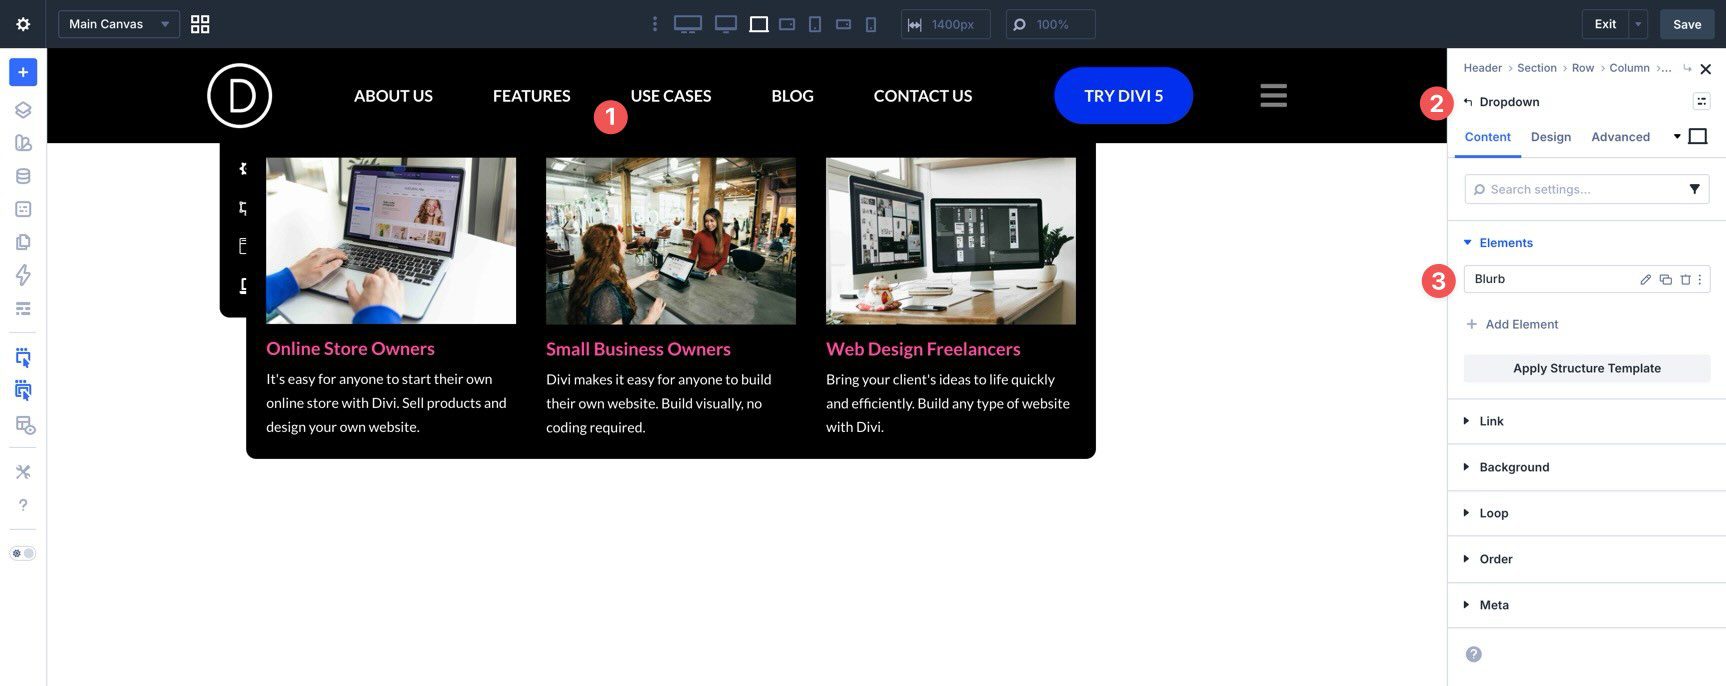Open the page settings panel icon
The width and height of the screenshot is (1726, 686).
[23, 209]
